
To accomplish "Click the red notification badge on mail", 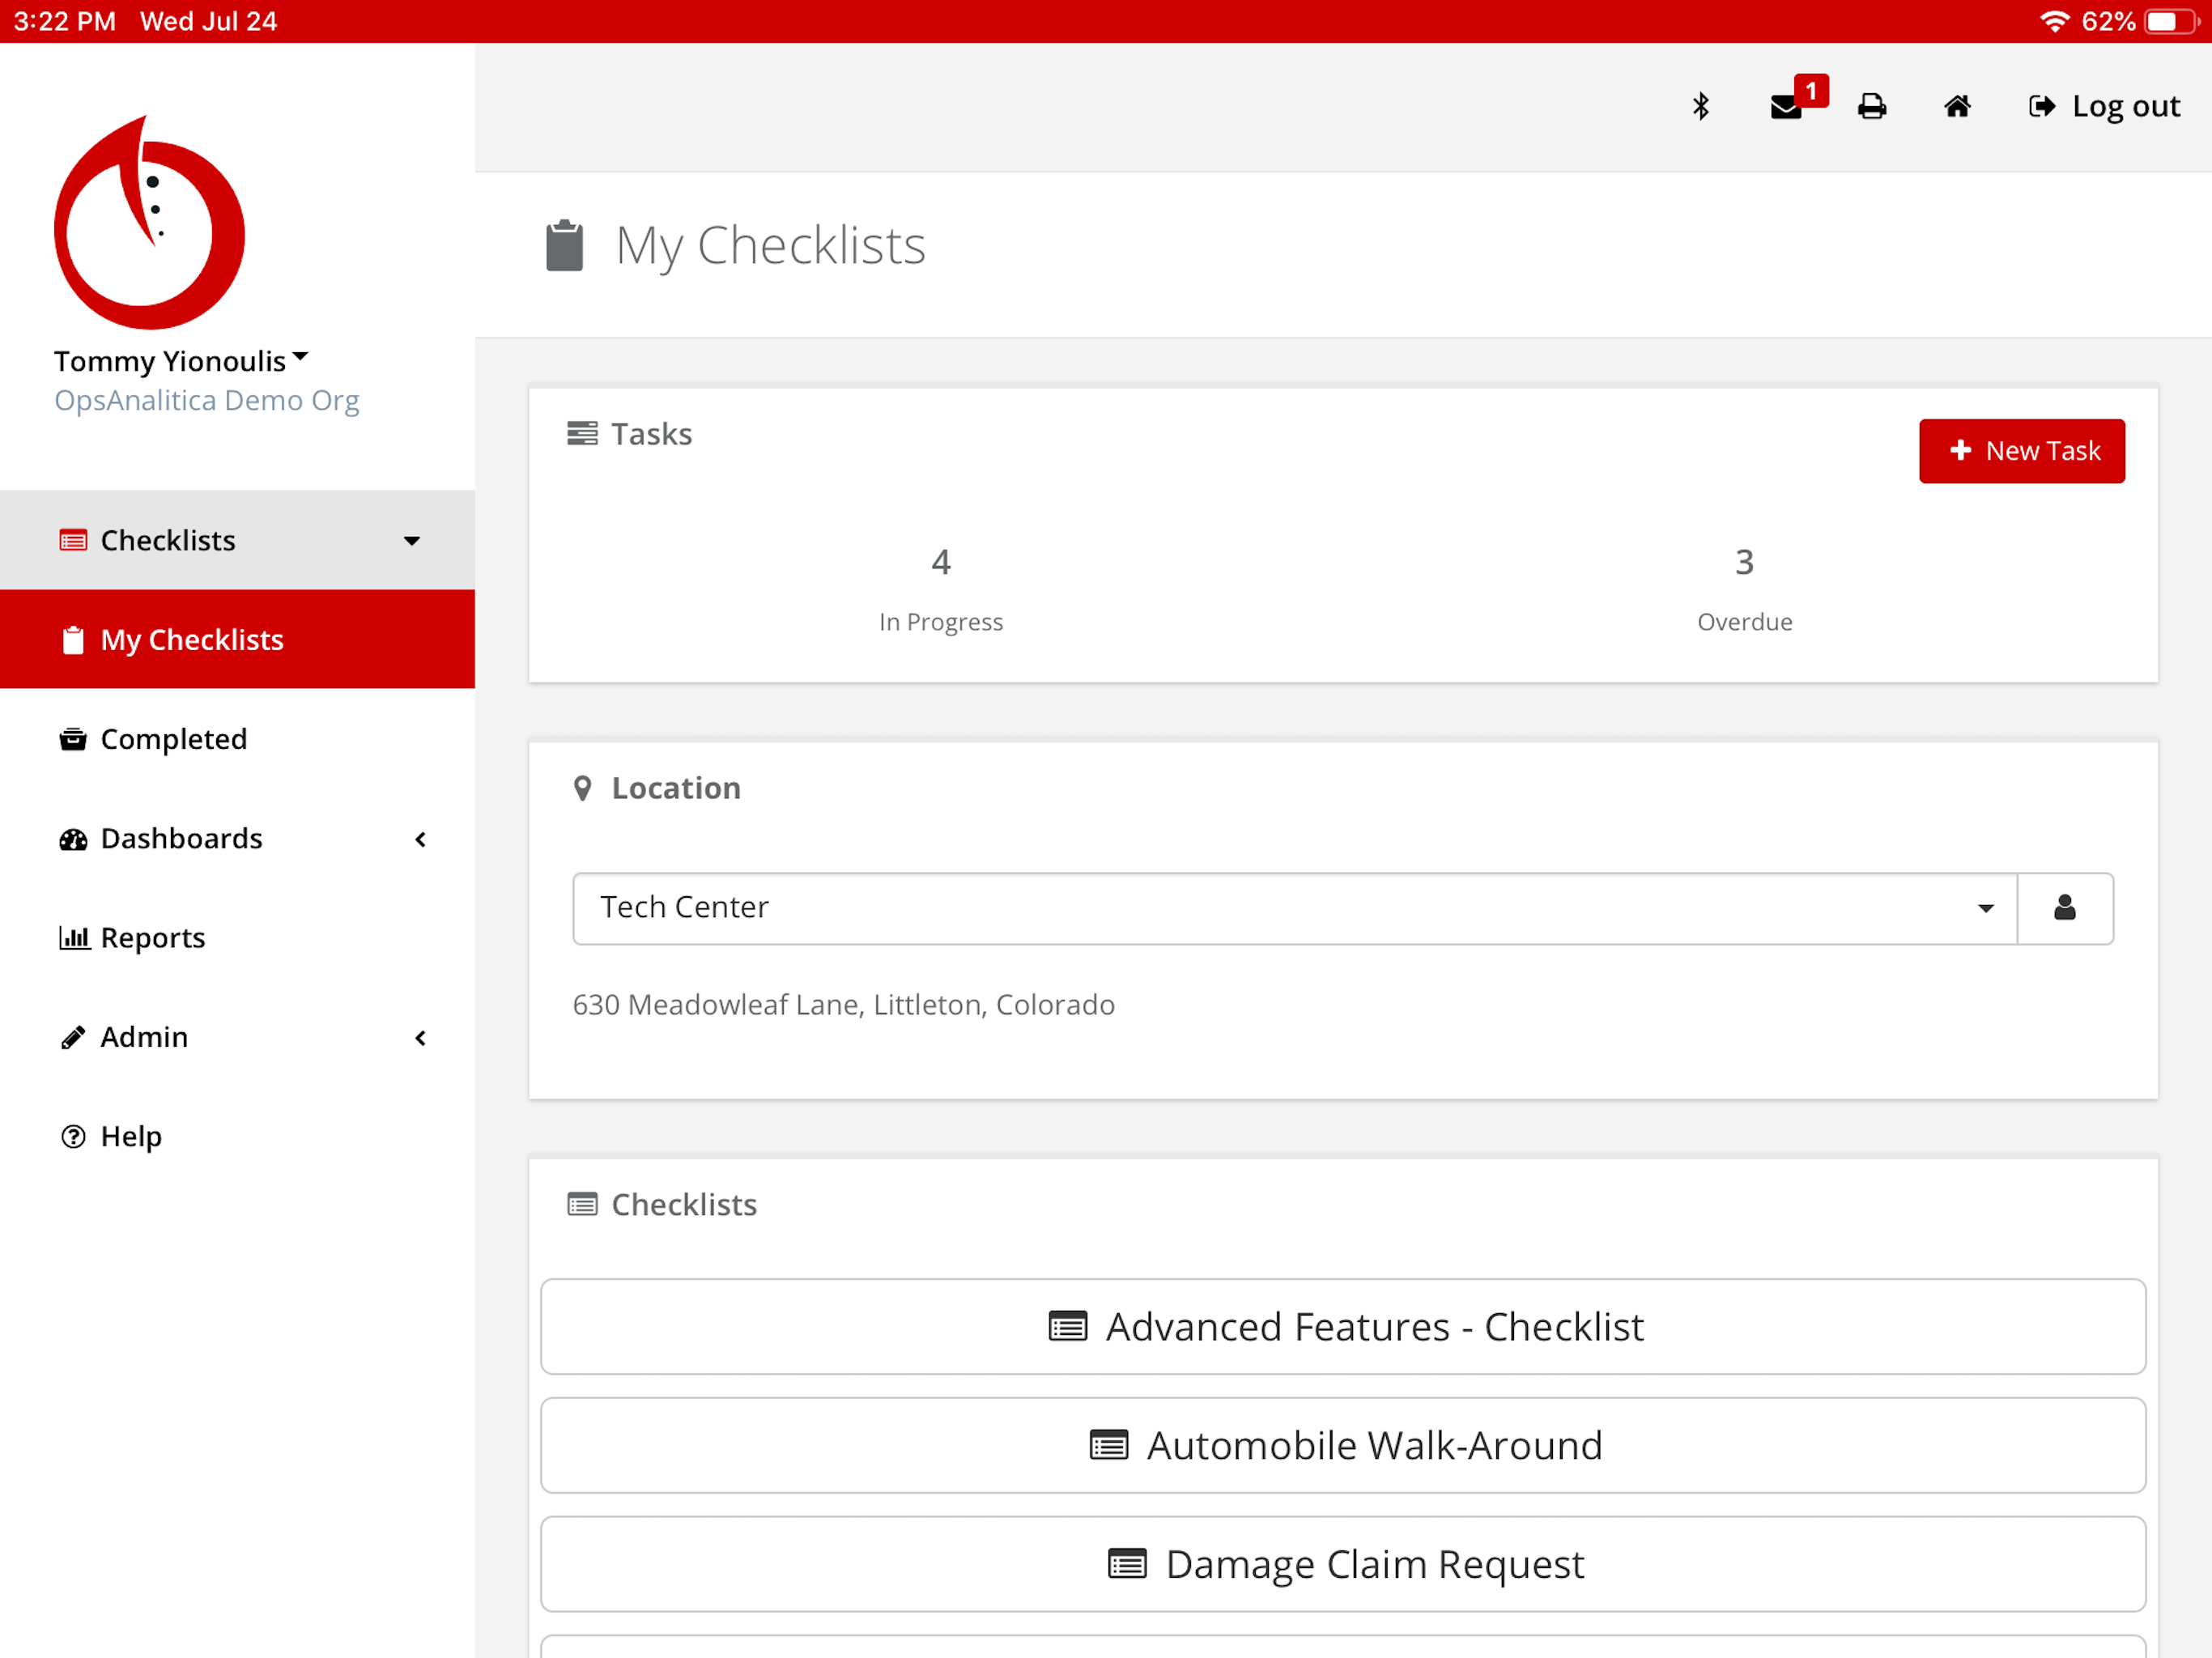I will tap(1811, 90).
